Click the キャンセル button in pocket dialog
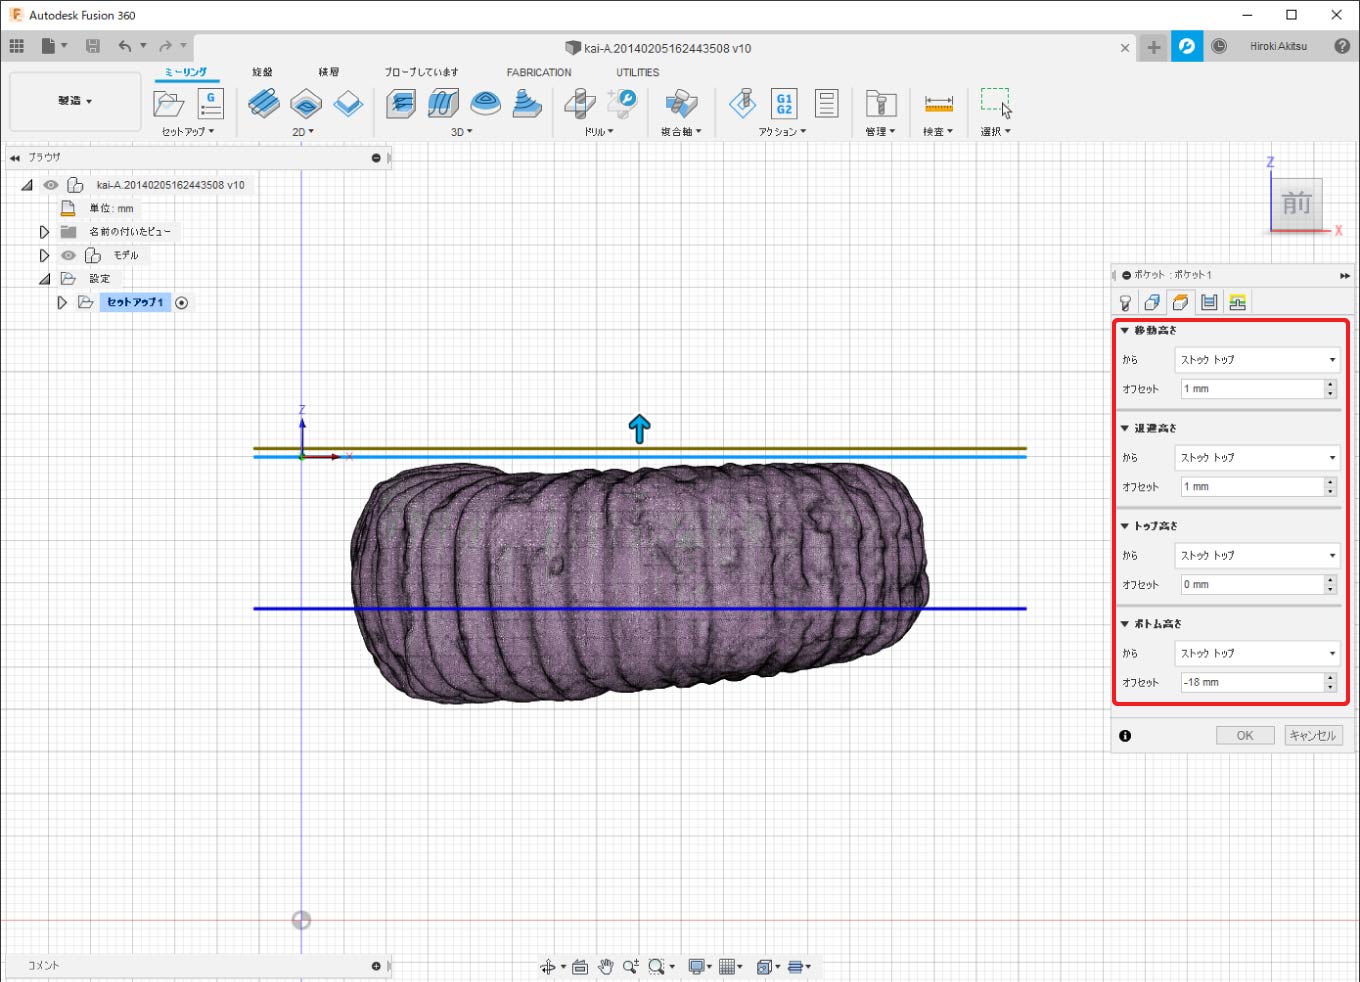 (1312, 735)
